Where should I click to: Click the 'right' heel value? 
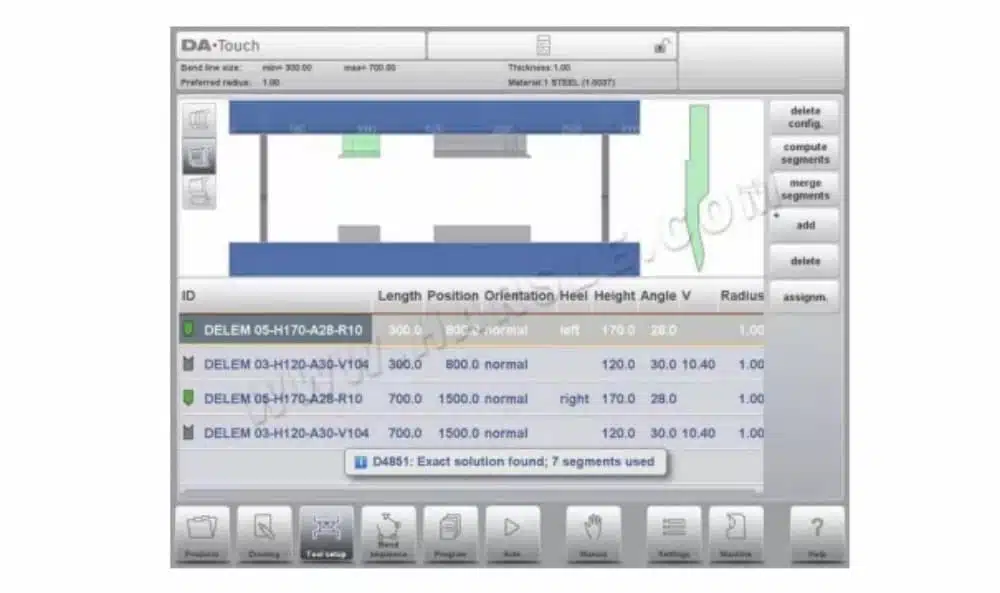pos(574,399)
